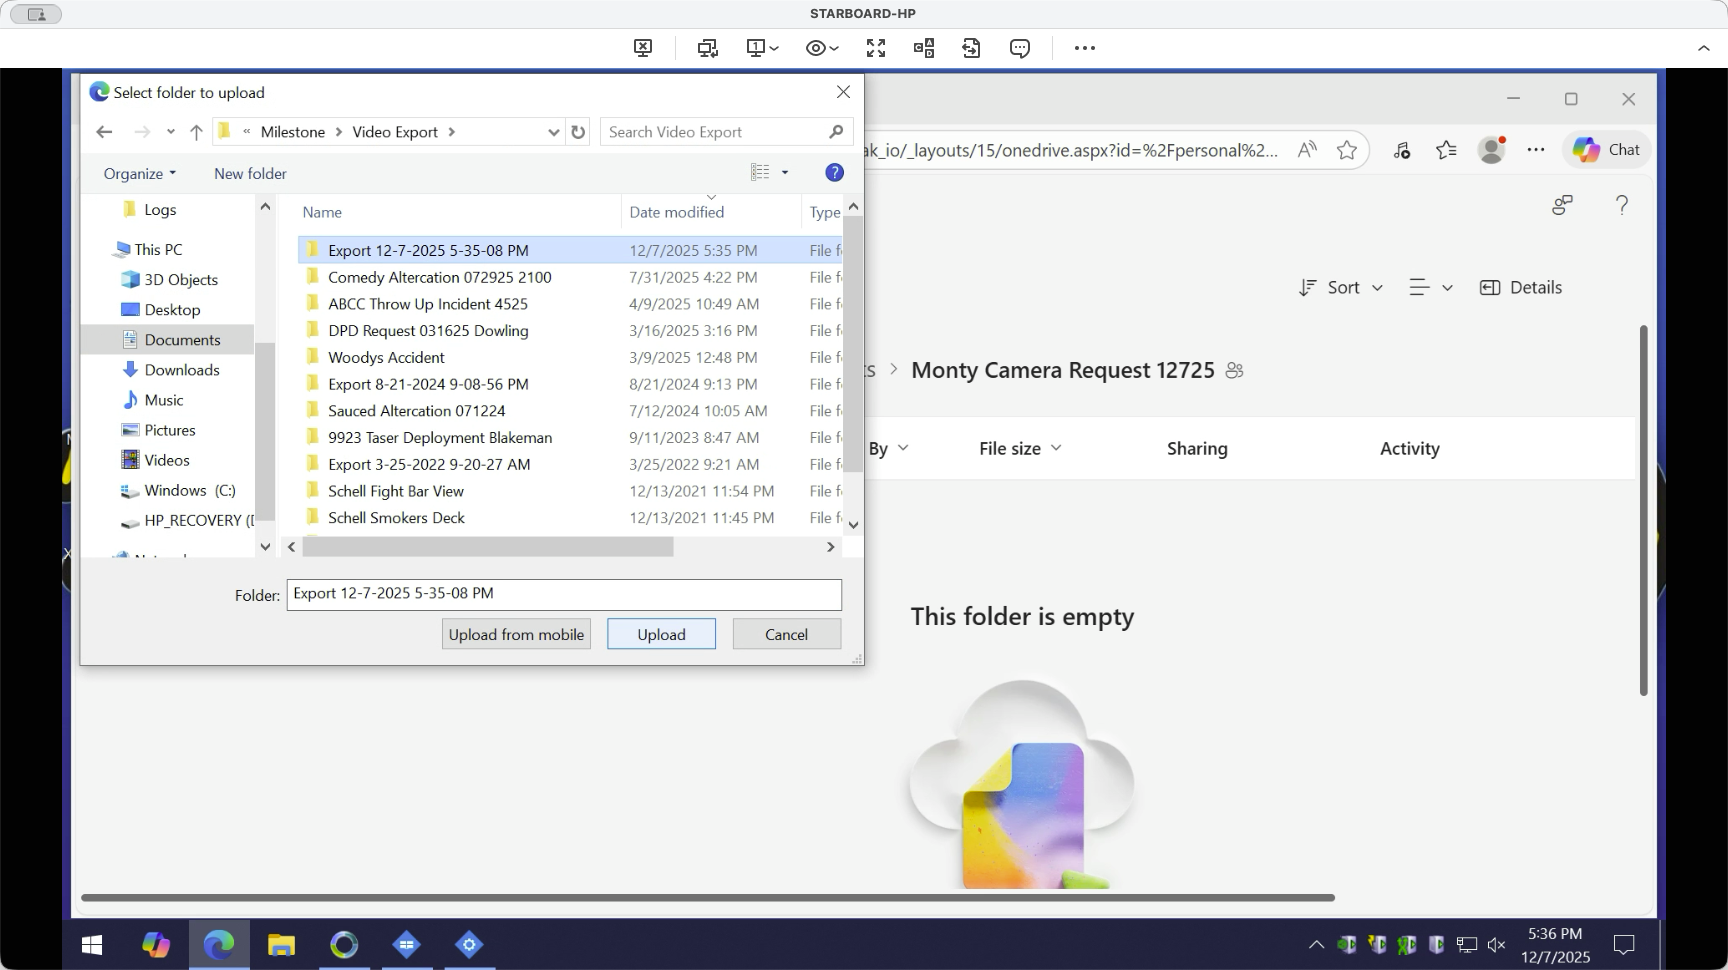Screen dimensions: 1728x970
Task: Sort by Name column header
Action: (322, 212)
